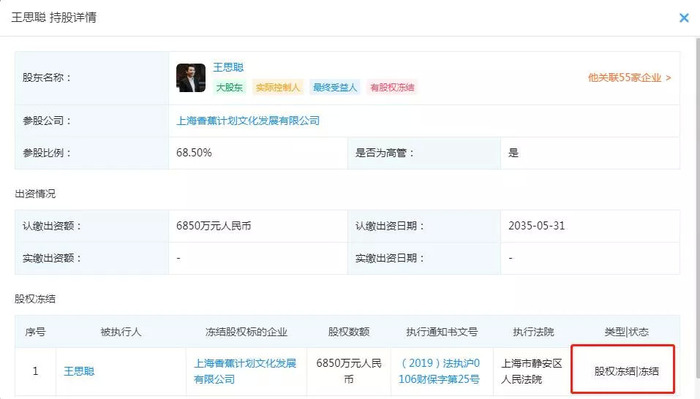Click the pink 有股权冻结 tag

pos(392,87)
